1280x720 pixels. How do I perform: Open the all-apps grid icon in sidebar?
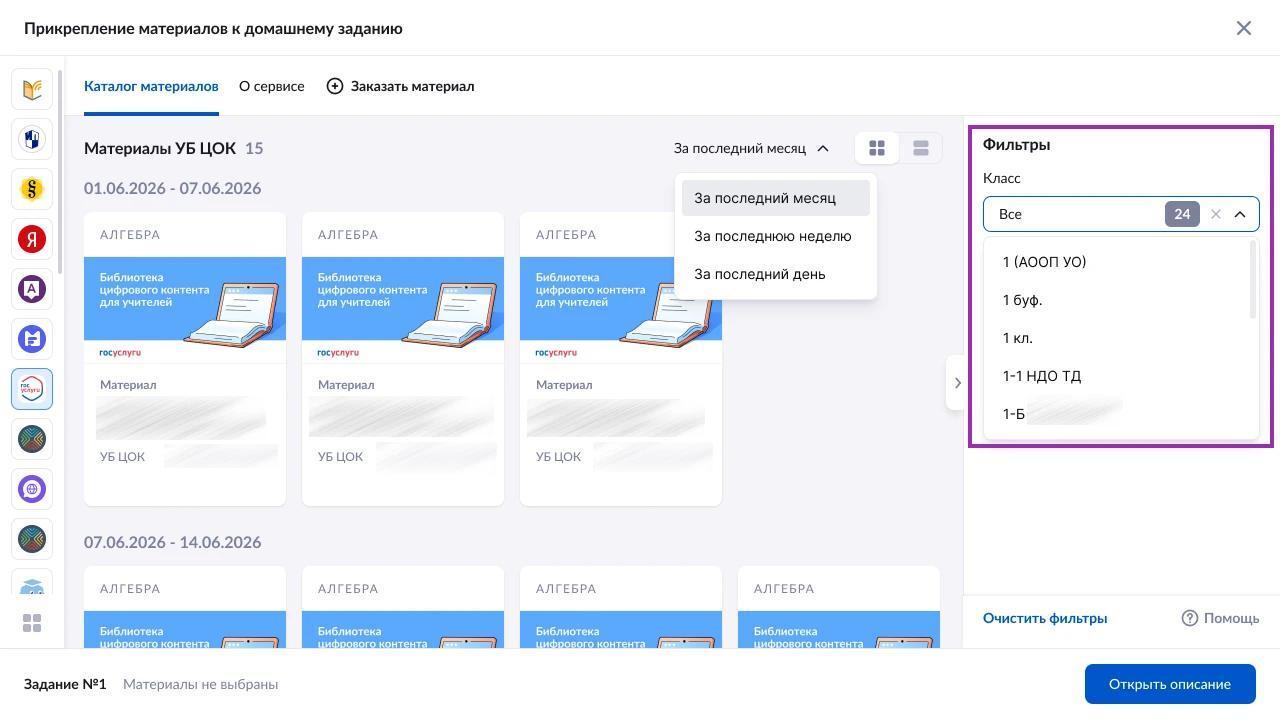coord(32,623)
